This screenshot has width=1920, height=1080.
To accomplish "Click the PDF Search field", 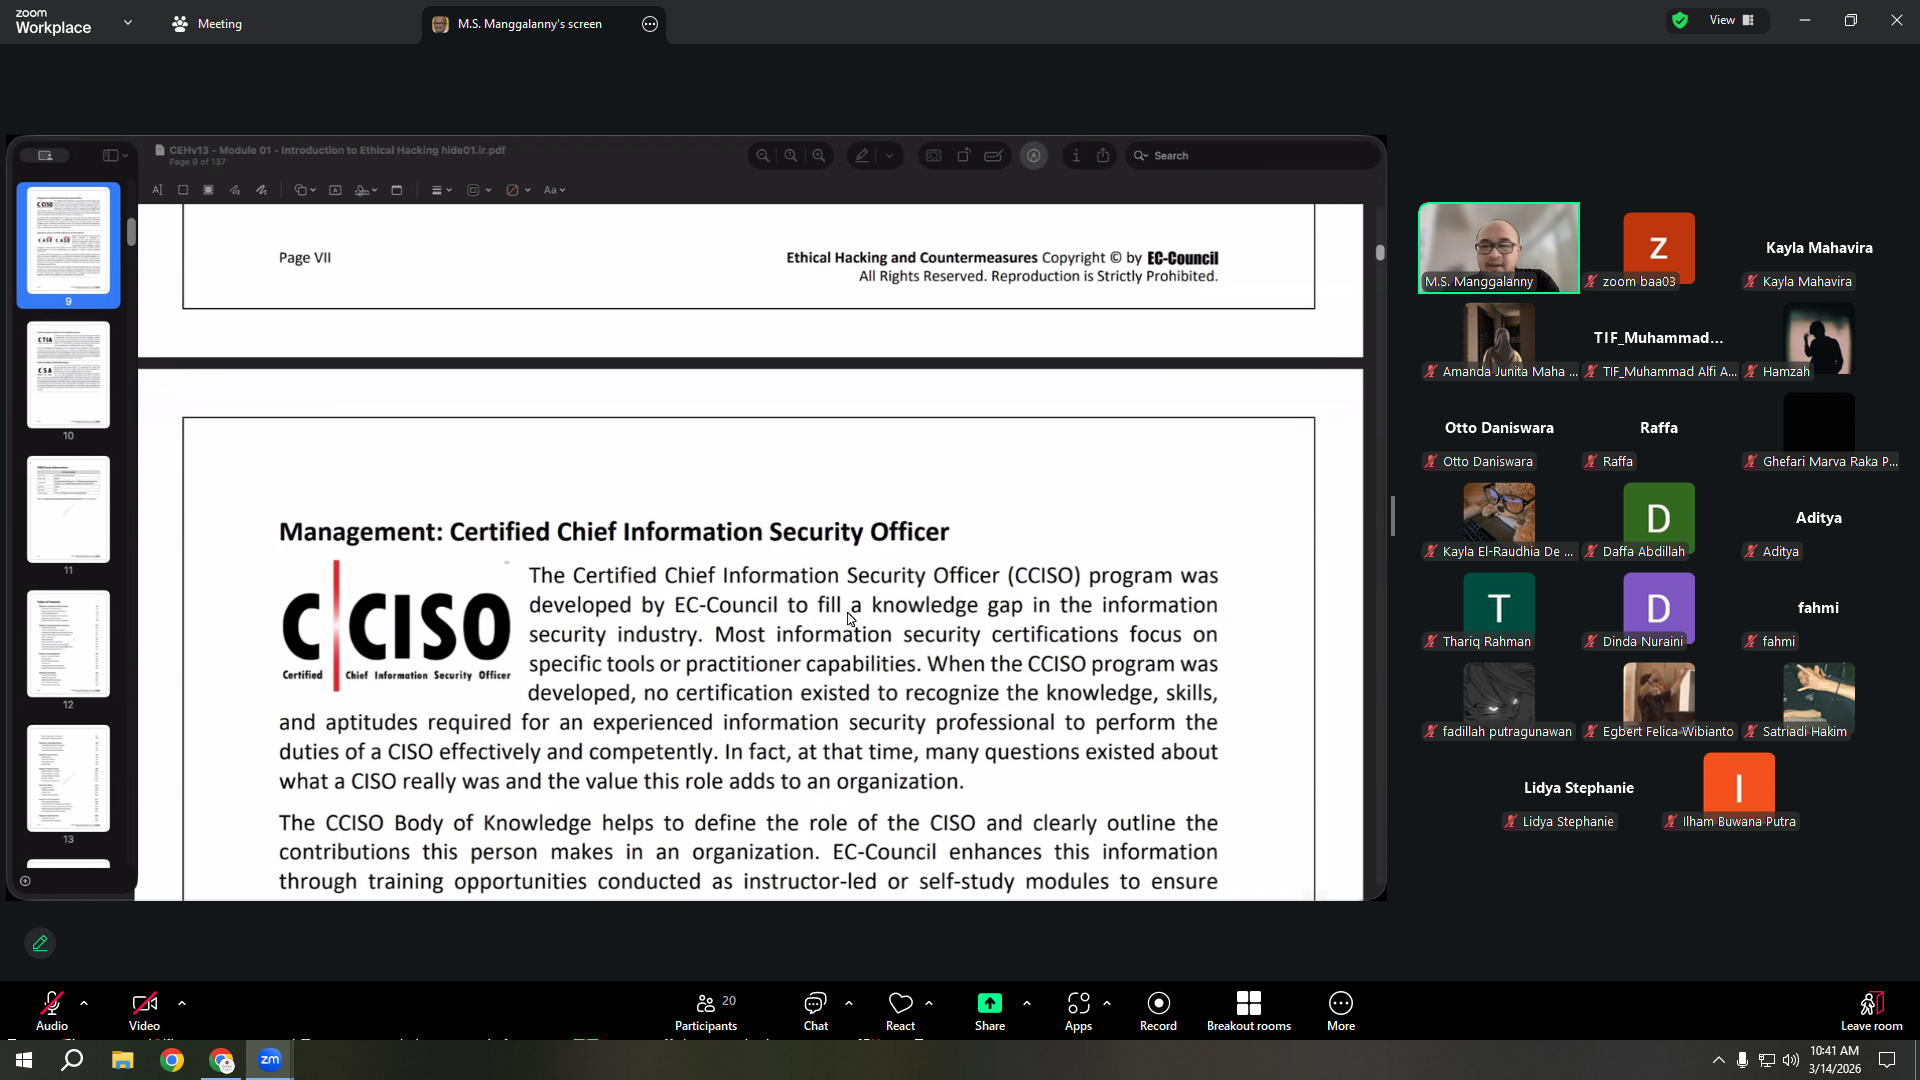I will 1252,156.
